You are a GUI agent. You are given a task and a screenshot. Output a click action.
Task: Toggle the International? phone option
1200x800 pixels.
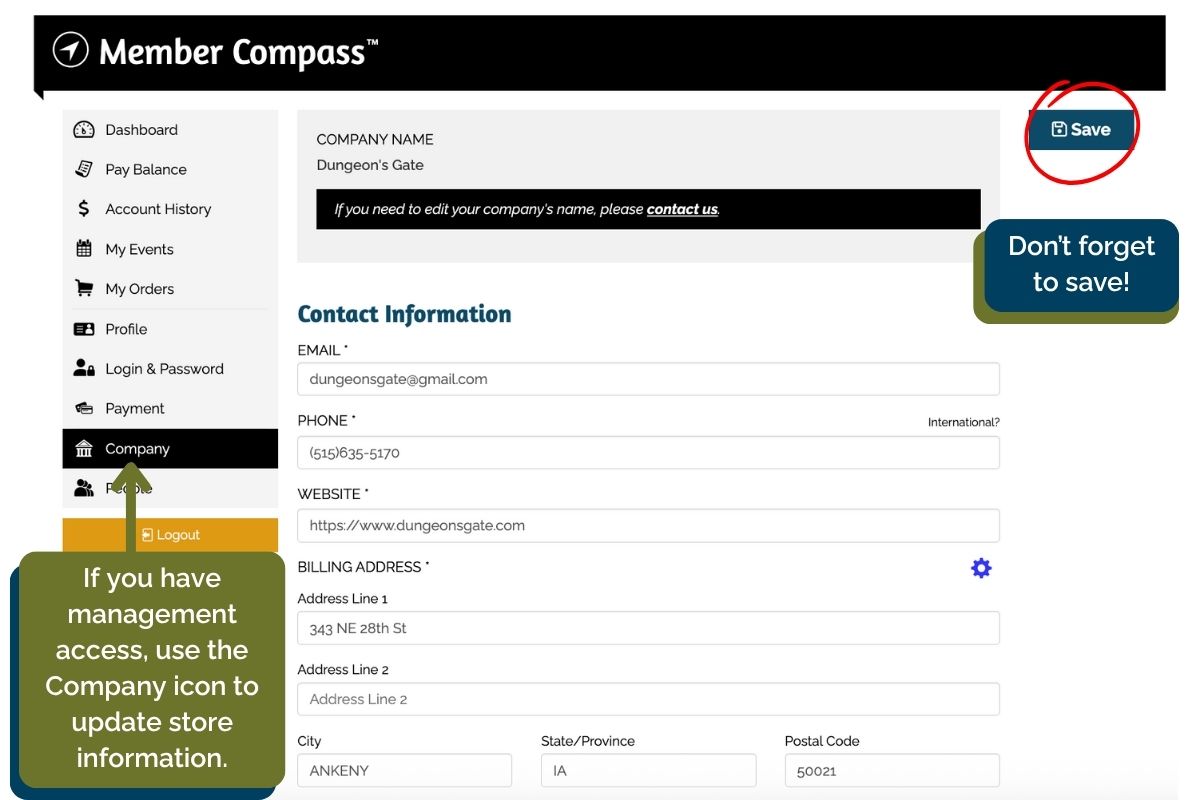click(963, 423)
